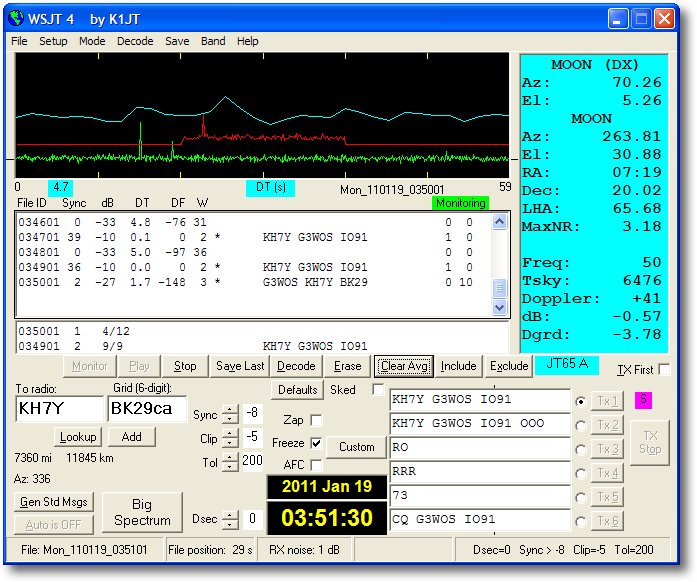
Task: Click the Clip stepper arrows
Action: [230, 438]
